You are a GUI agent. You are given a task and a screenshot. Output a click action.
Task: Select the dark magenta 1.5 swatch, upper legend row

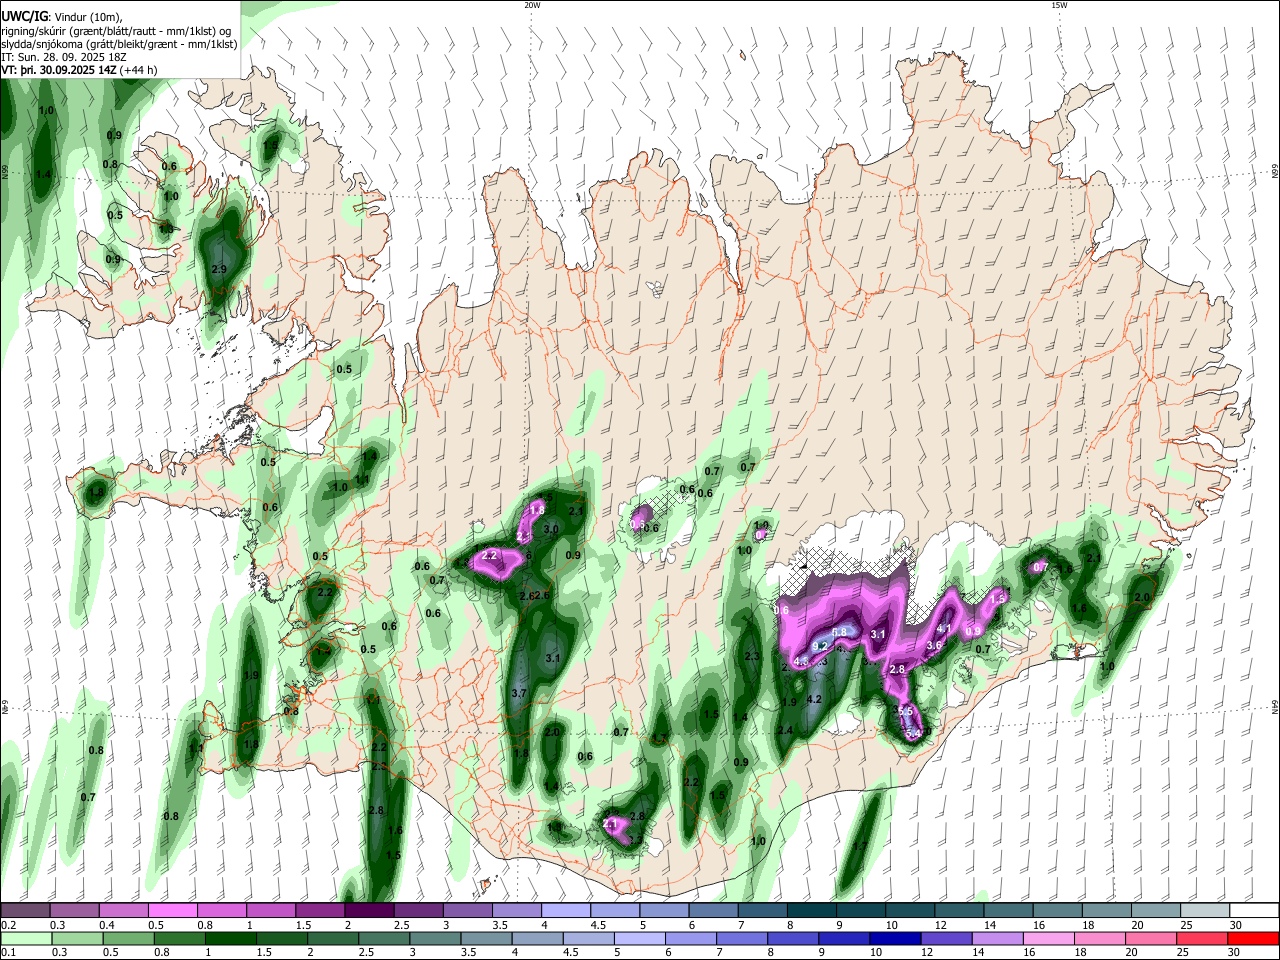[x=319, y=911]
